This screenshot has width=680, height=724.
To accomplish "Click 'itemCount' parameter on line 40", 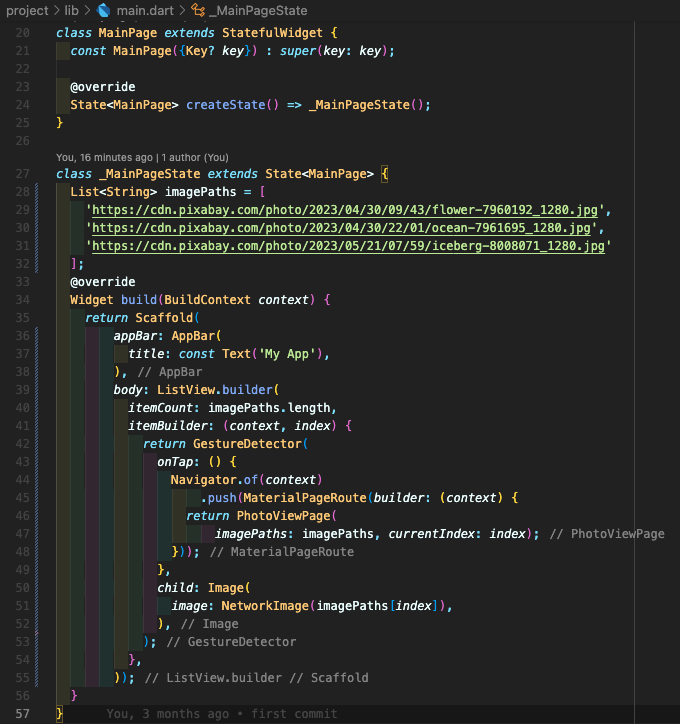I will click(161, 408).
